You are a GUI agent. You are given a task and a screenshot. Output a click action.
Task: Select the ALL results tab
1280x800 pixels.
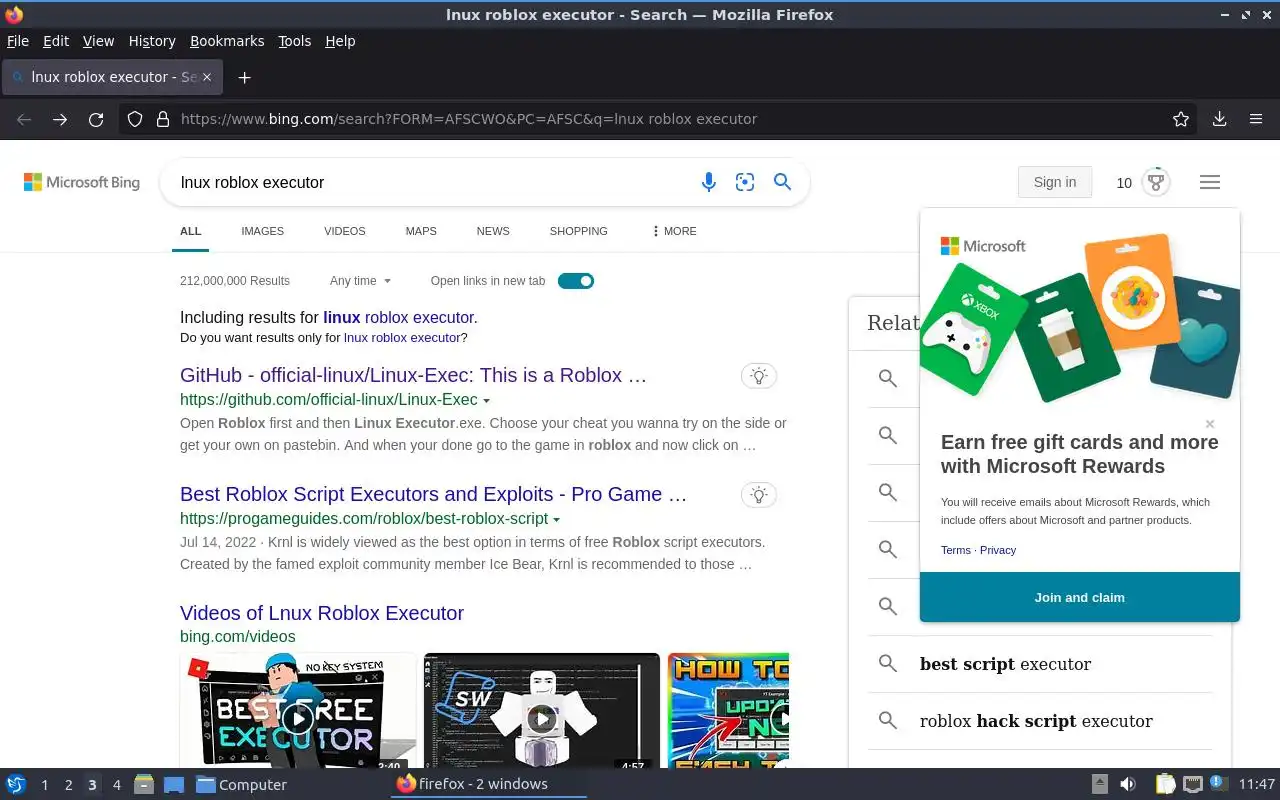(190, 231)
